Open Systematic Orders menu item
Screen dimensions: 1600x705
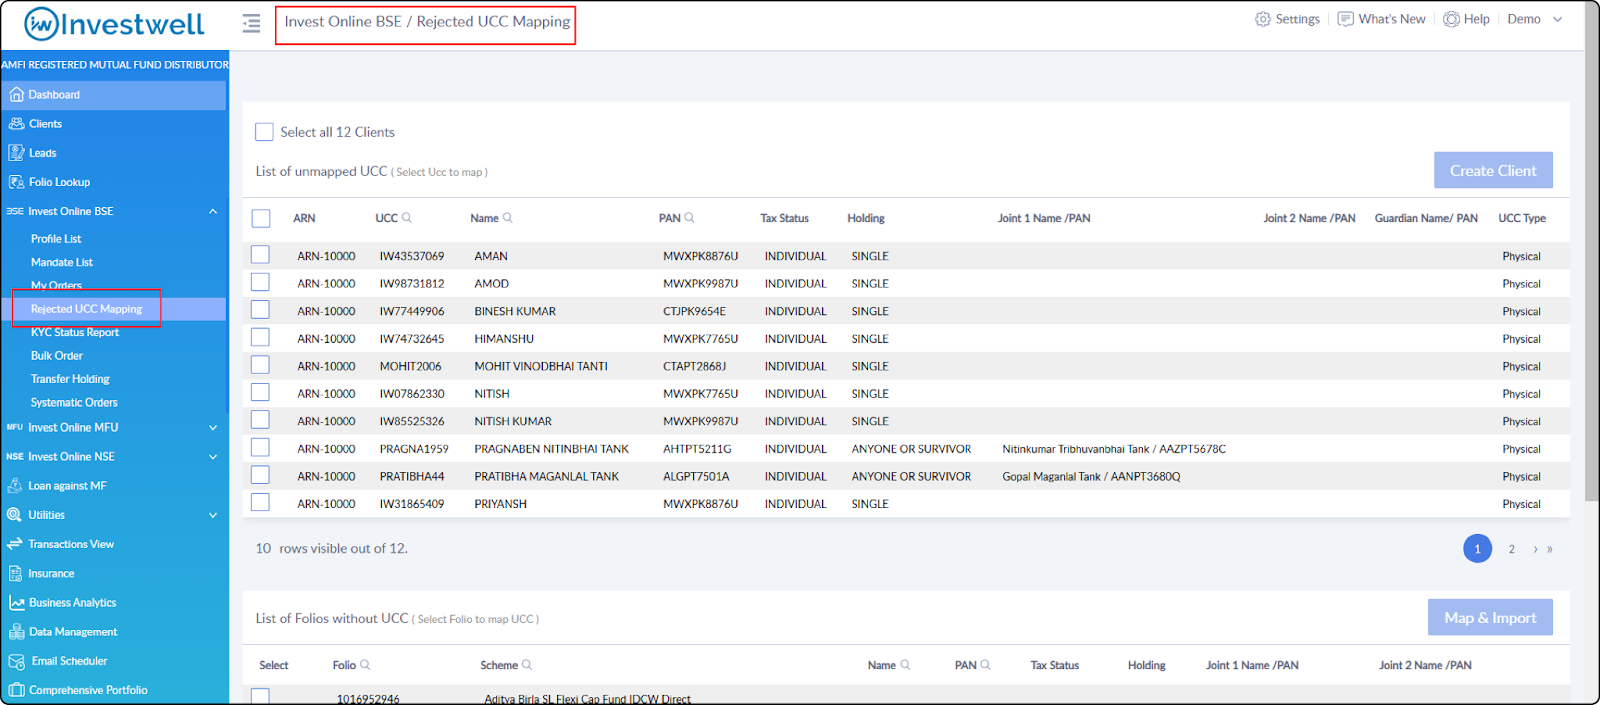pyautogui.click(x=74, y=402)
